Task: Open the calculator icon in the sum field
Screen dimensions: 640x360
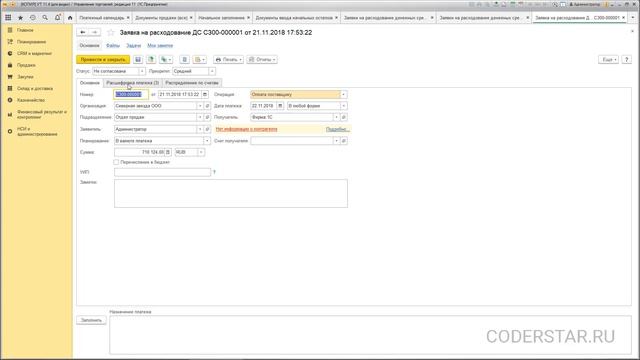Action: pyautogui.click(x=168, y=152)
